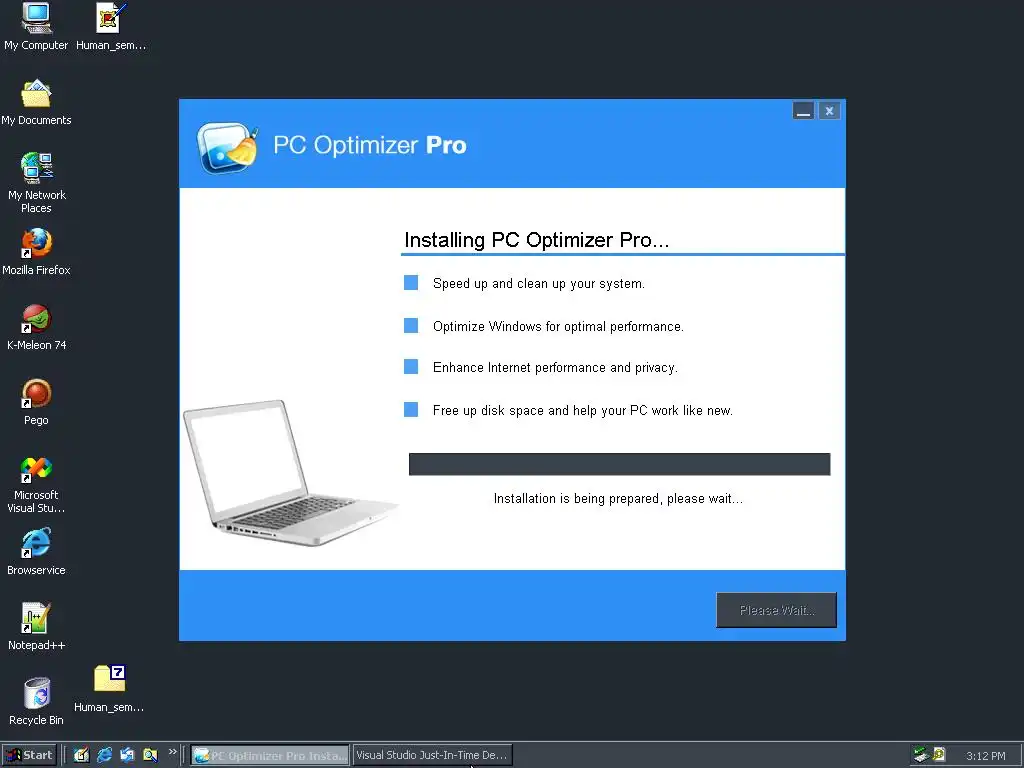The width and height of the screenshot is (1024, 768).
Task: Select the Notepad++ desktop shortcut
Action: [36, 627]
